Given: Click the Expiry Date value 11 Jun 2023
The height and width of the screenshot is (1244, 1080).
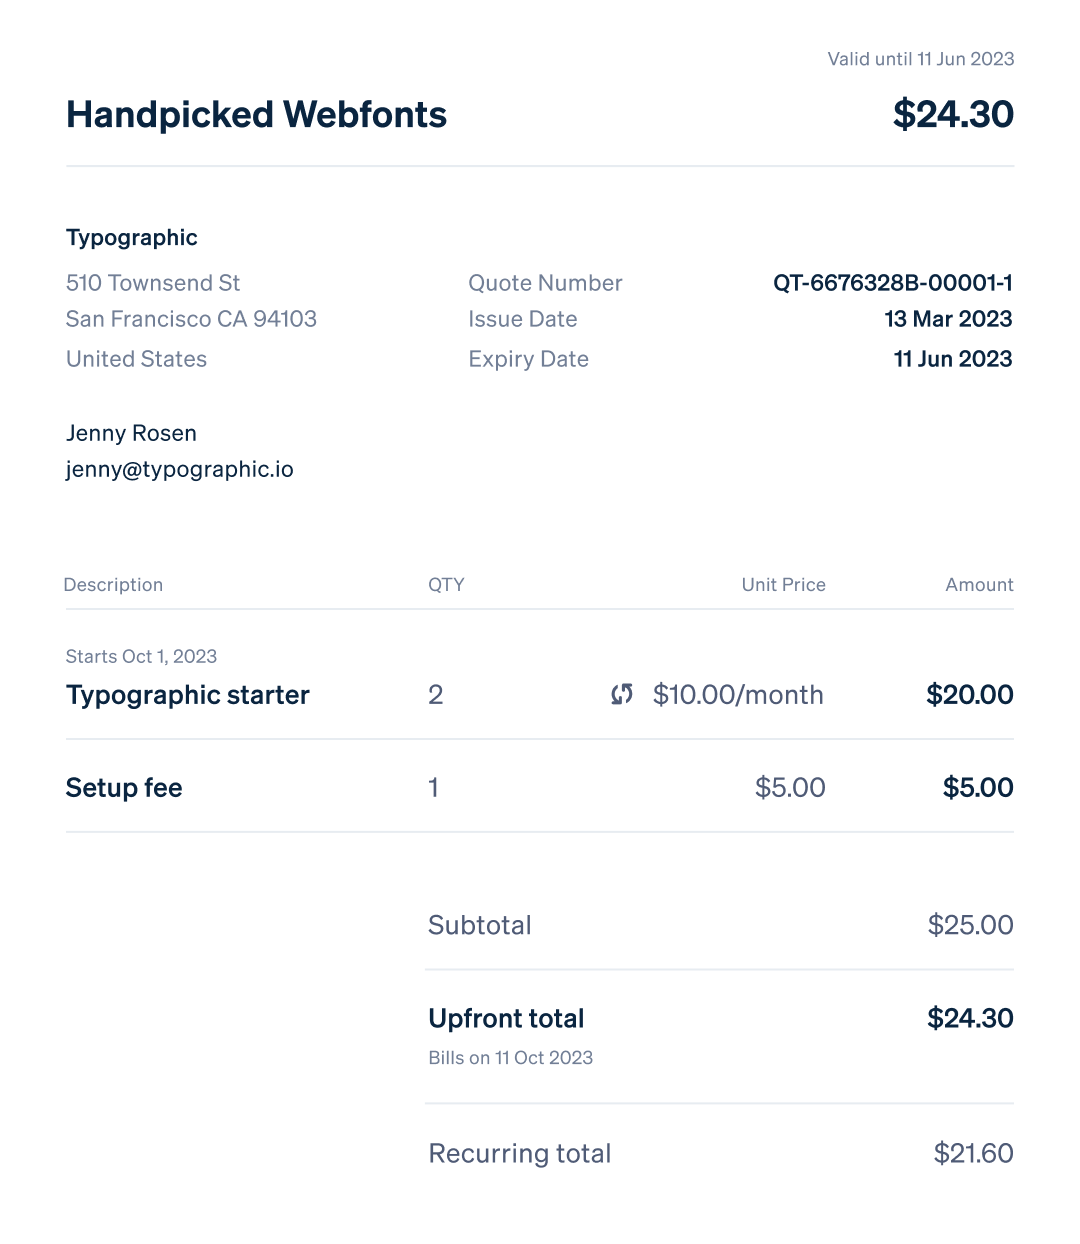Looking at the screenshot, I should pyautogui.click(x=953, y=359).
